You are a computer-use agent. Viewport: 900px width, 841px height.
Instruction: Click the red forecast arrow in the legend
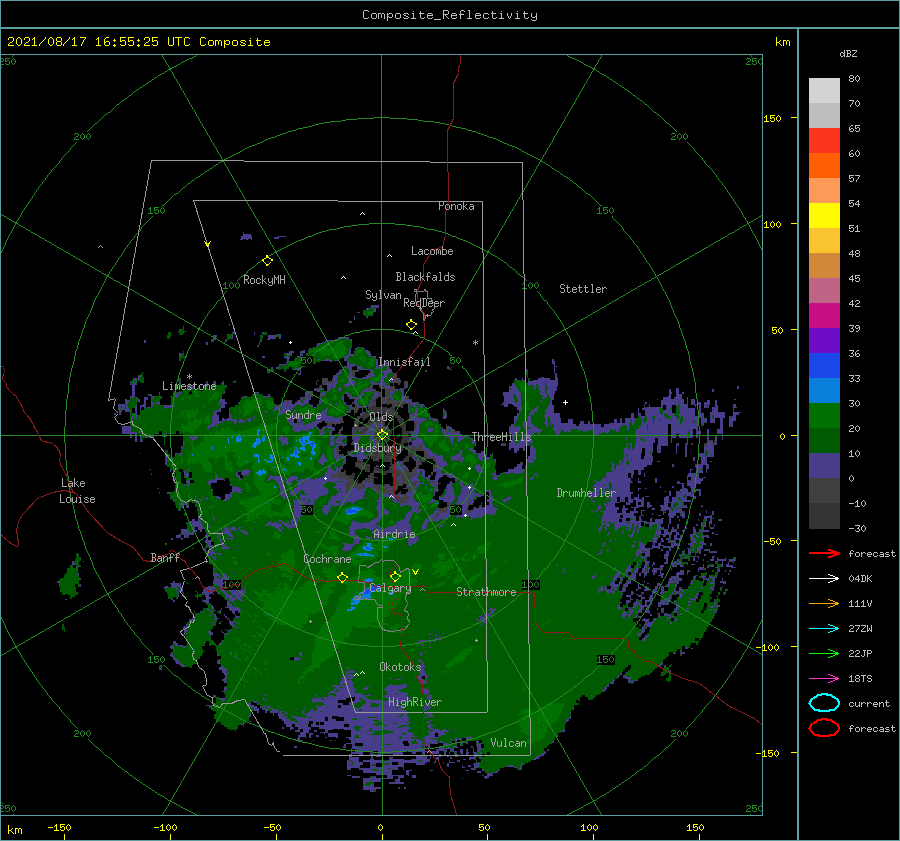click(x=824, y=553)
